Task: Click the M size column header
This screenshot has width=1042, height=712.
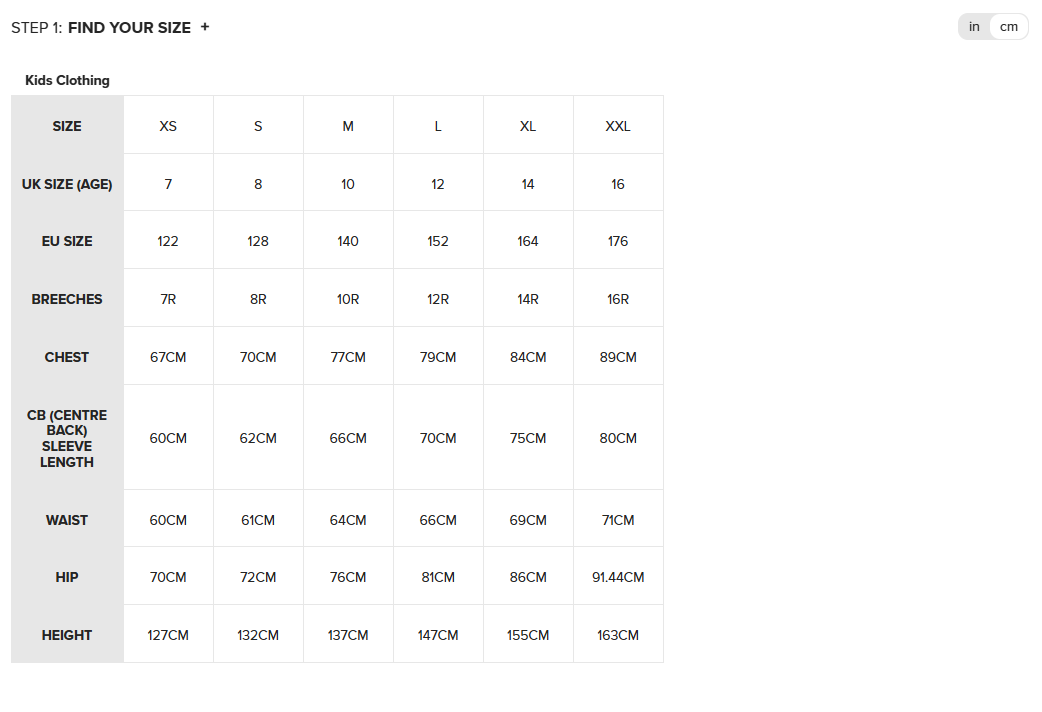Action: click(348, 126)
